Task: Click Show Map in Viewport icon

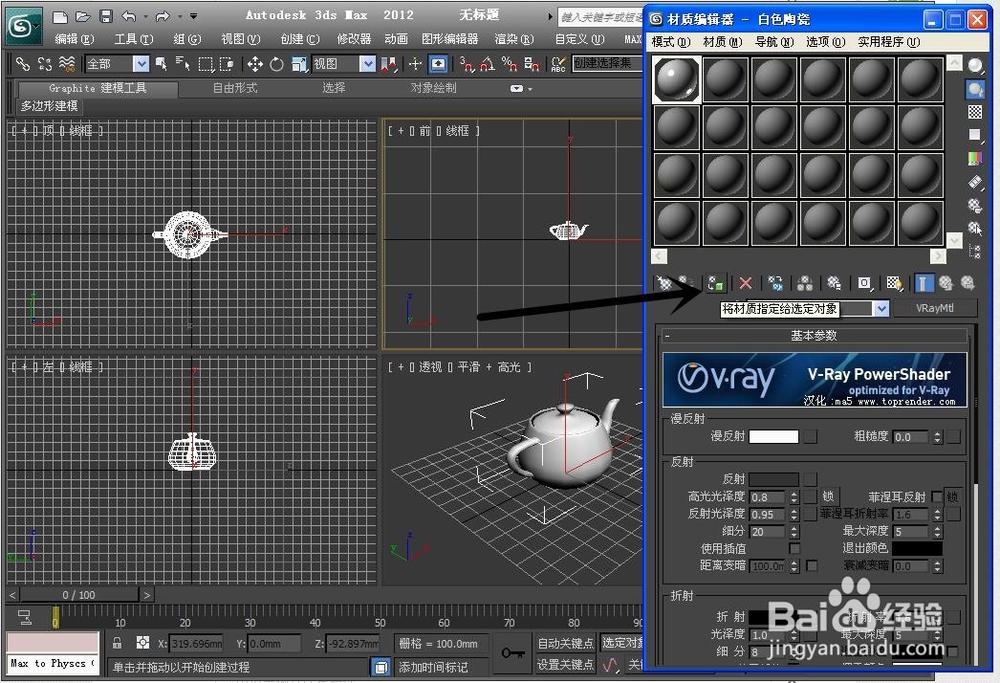Action: click(x=895, y=283)
